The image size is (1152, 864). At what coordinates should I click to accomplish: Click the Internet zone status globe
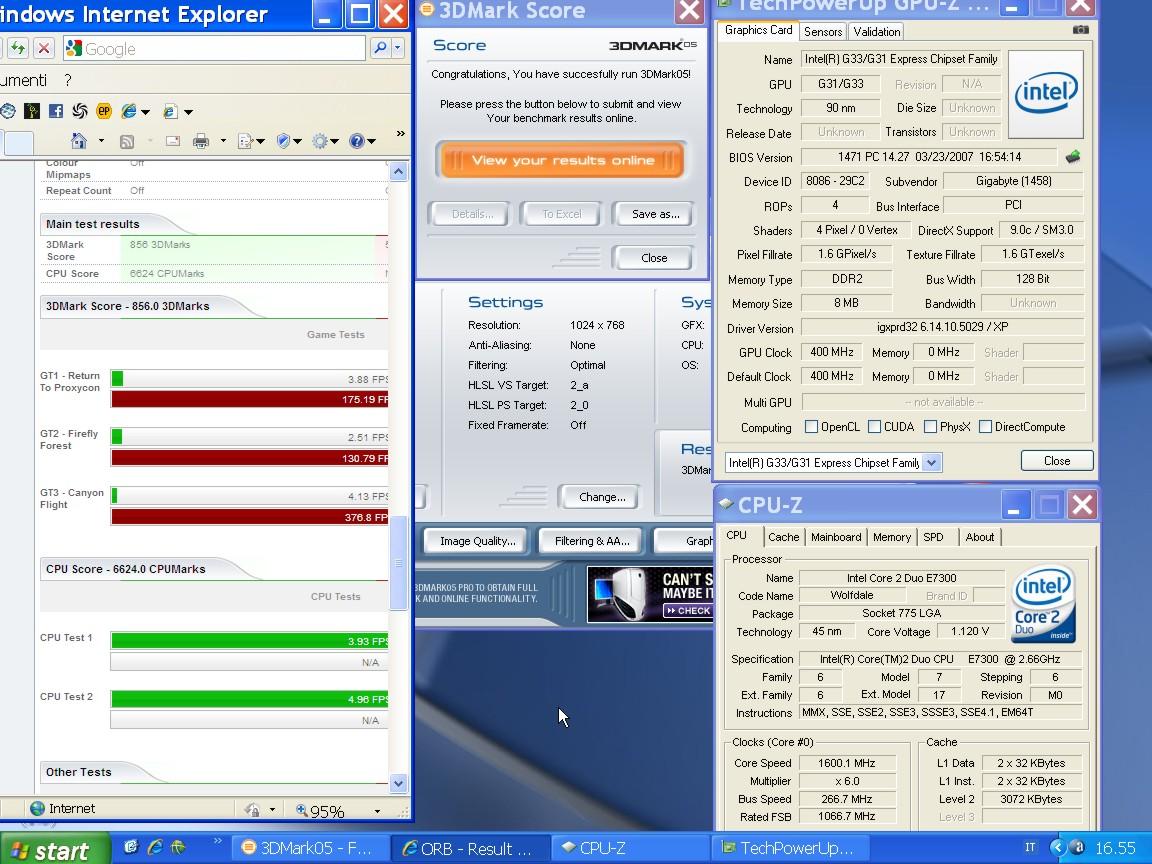click(37, 808)
